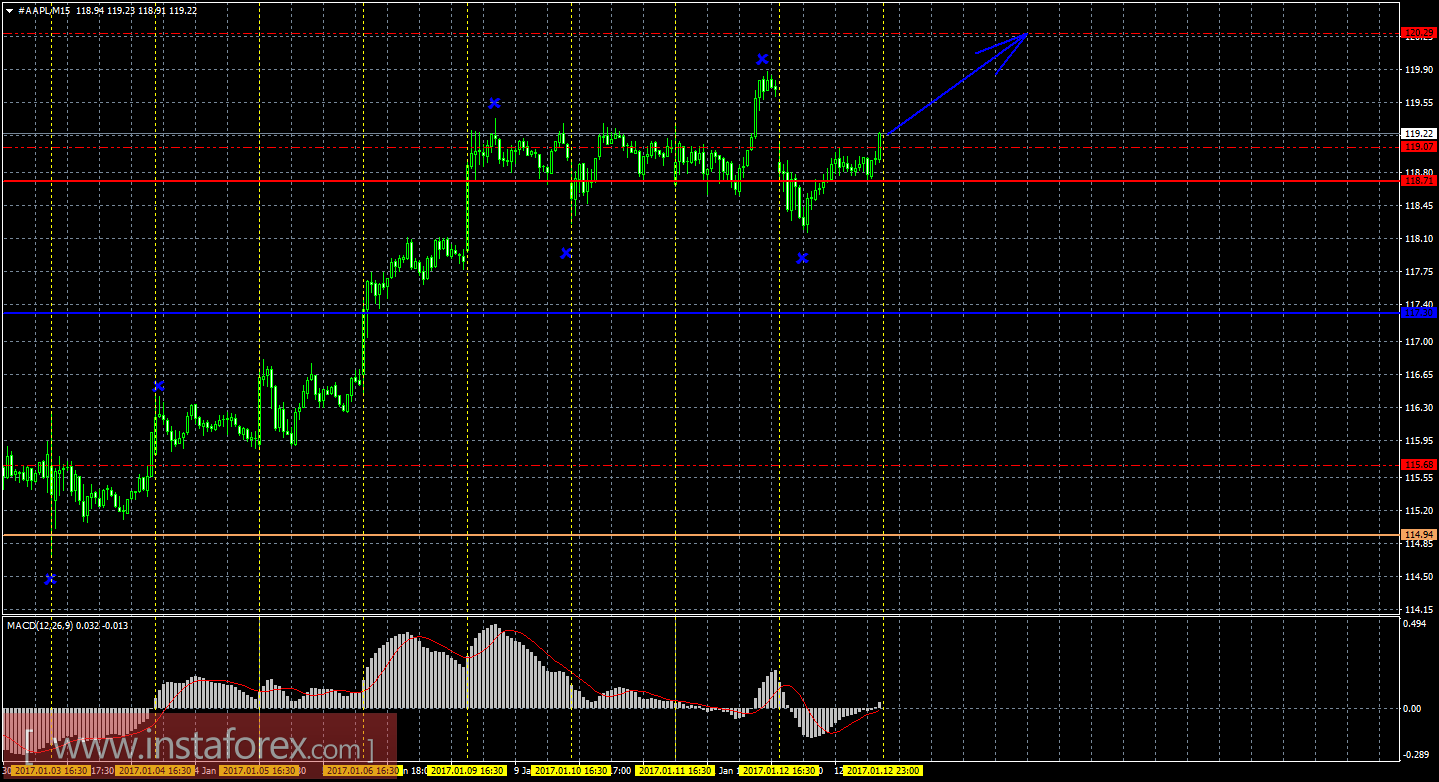Select the 2017.01.12 23:00 time marker
The image size is (1439, 782).
883,771
